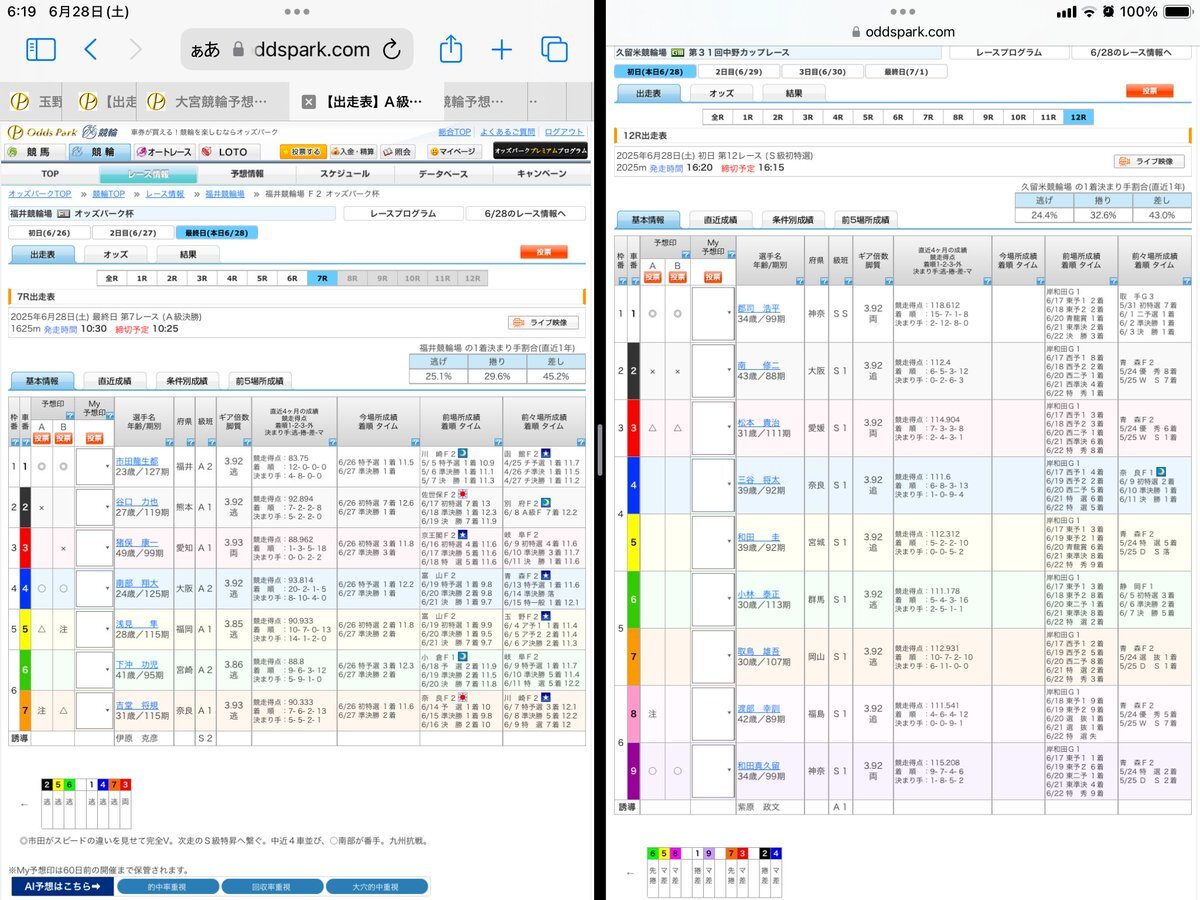Select race 3R in left window

(202, 278)
